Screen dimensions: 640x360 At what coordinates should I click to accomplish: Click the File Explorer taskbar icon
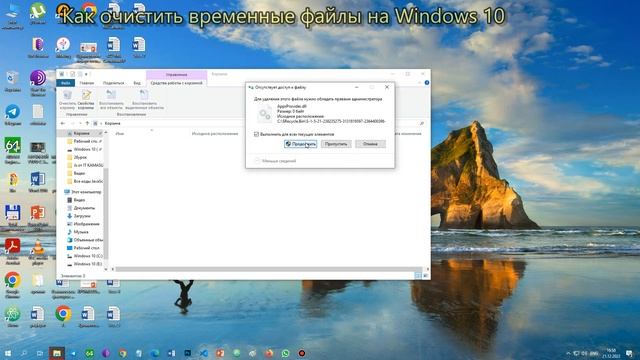[57, 353]
